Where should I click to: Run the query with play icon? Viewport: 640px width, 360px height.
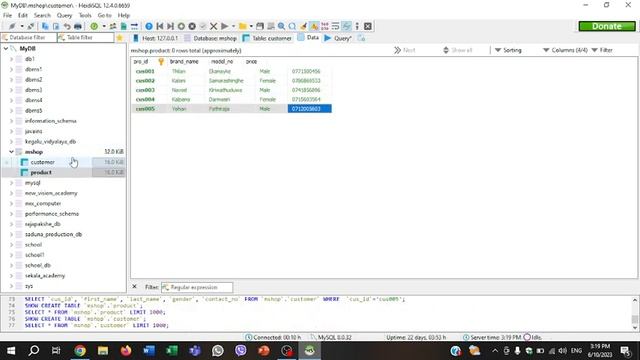224,26
